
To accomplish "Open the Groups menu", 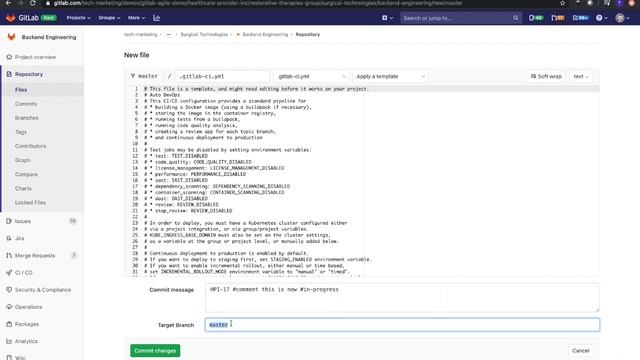I will pyautogui.click(x=109, y=18).
